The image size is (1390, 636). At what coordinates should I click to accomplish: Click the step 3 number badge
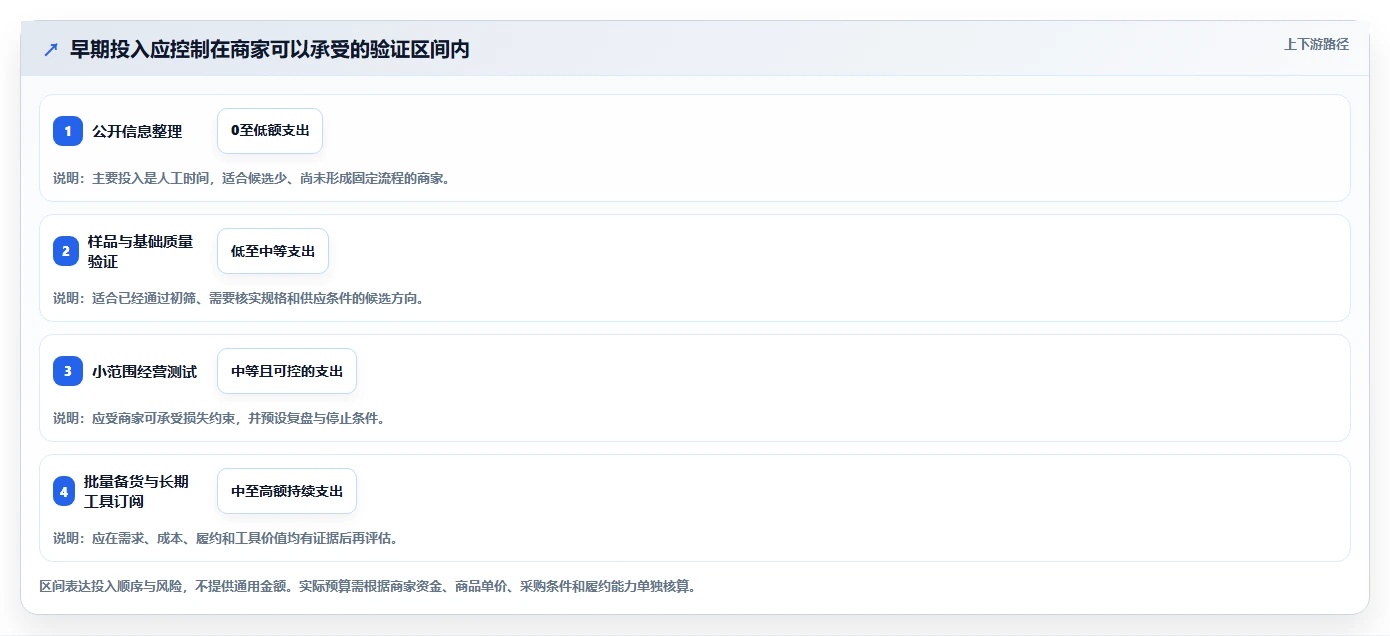click(x=68, y=371)
